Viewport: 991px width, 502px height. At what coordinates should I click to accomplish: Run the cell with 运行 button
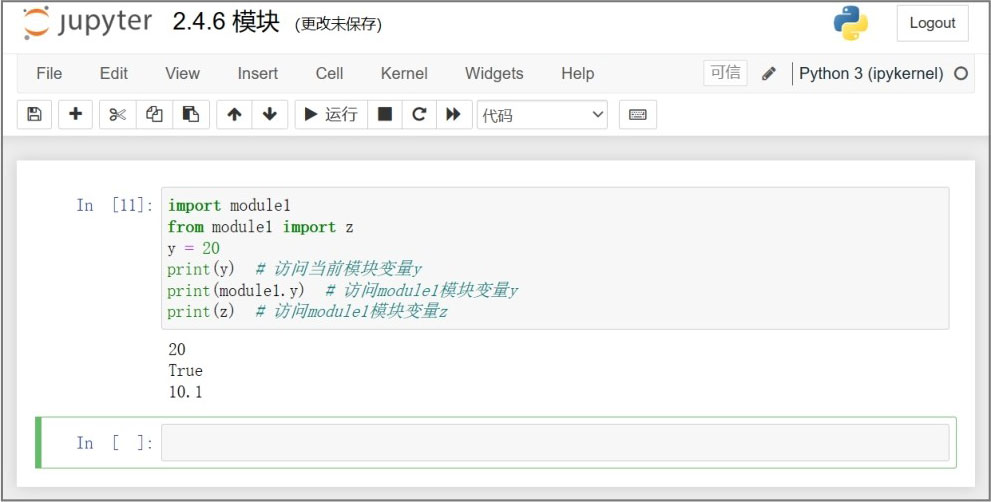coord(331,114)
